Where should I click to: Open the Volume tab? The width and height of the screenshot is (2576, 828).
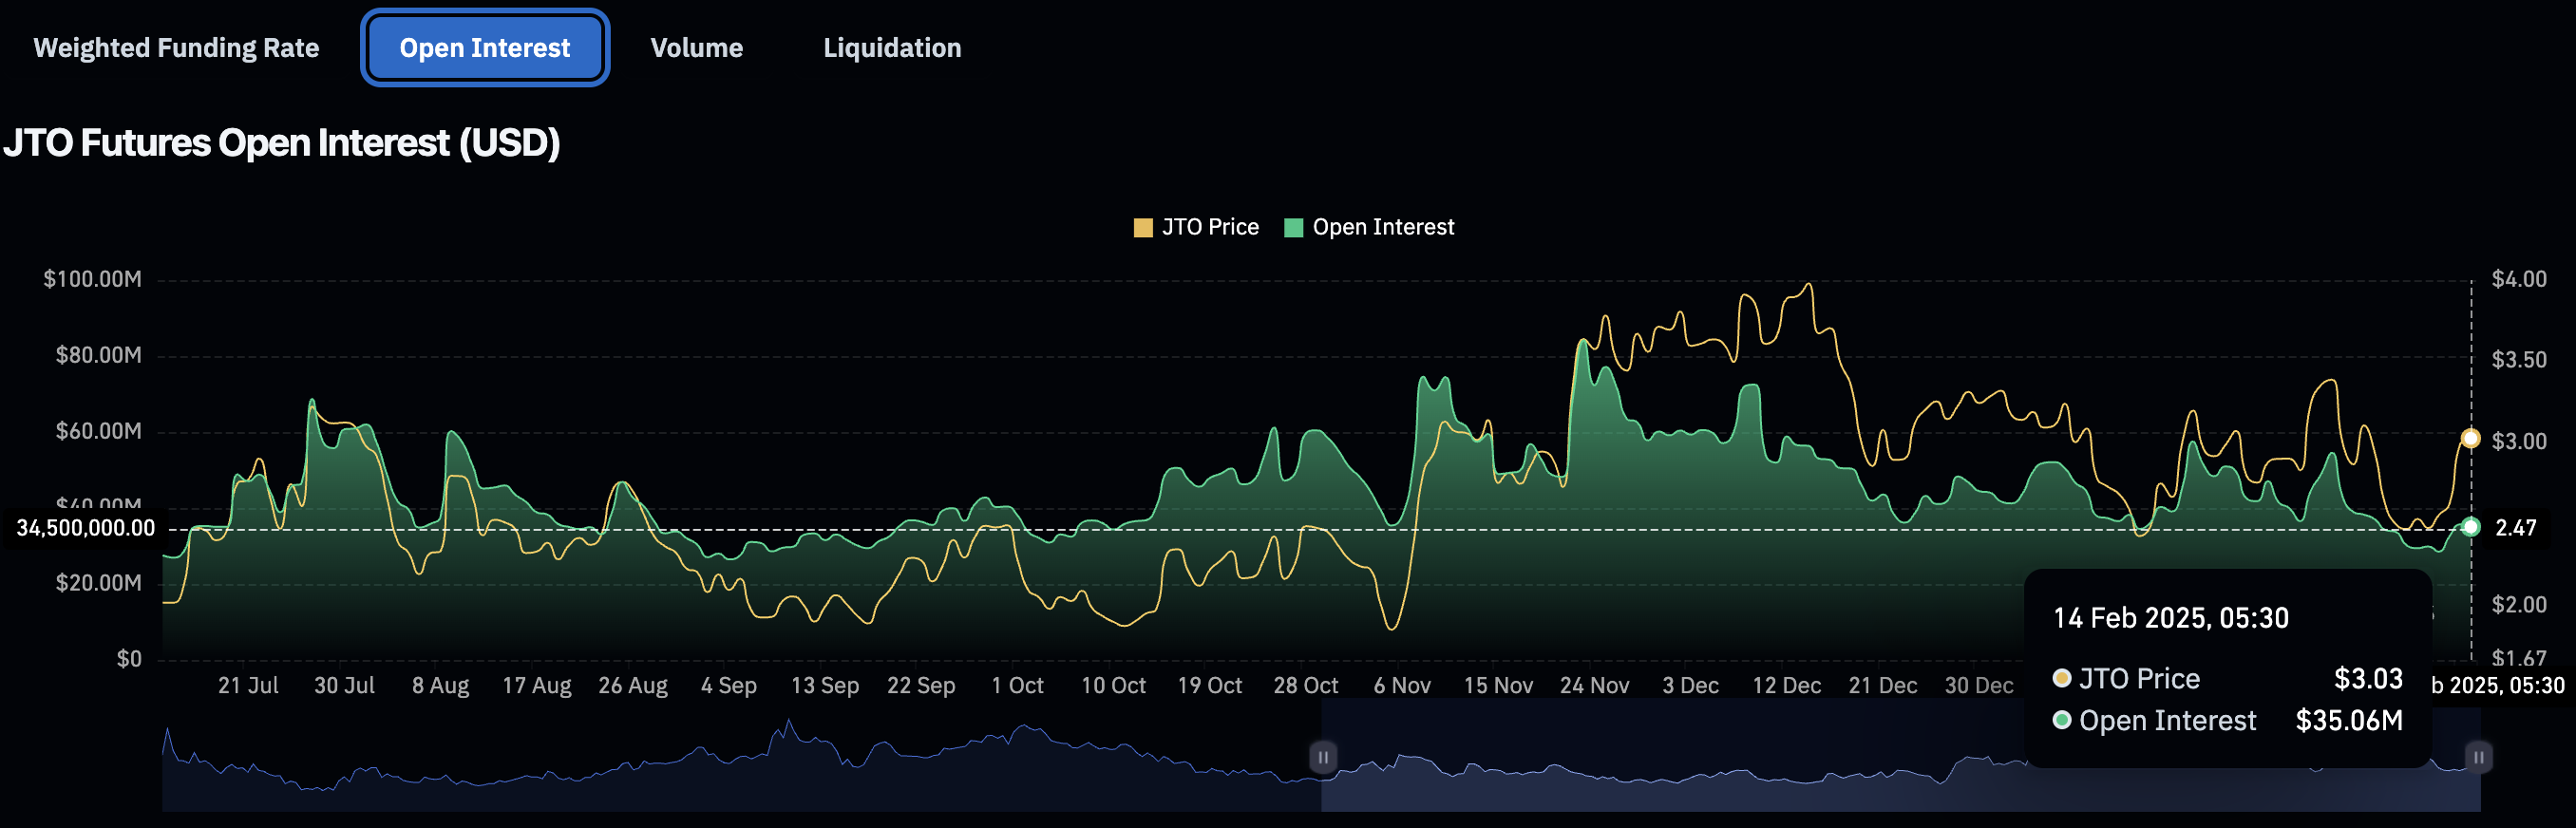point(696,48)
